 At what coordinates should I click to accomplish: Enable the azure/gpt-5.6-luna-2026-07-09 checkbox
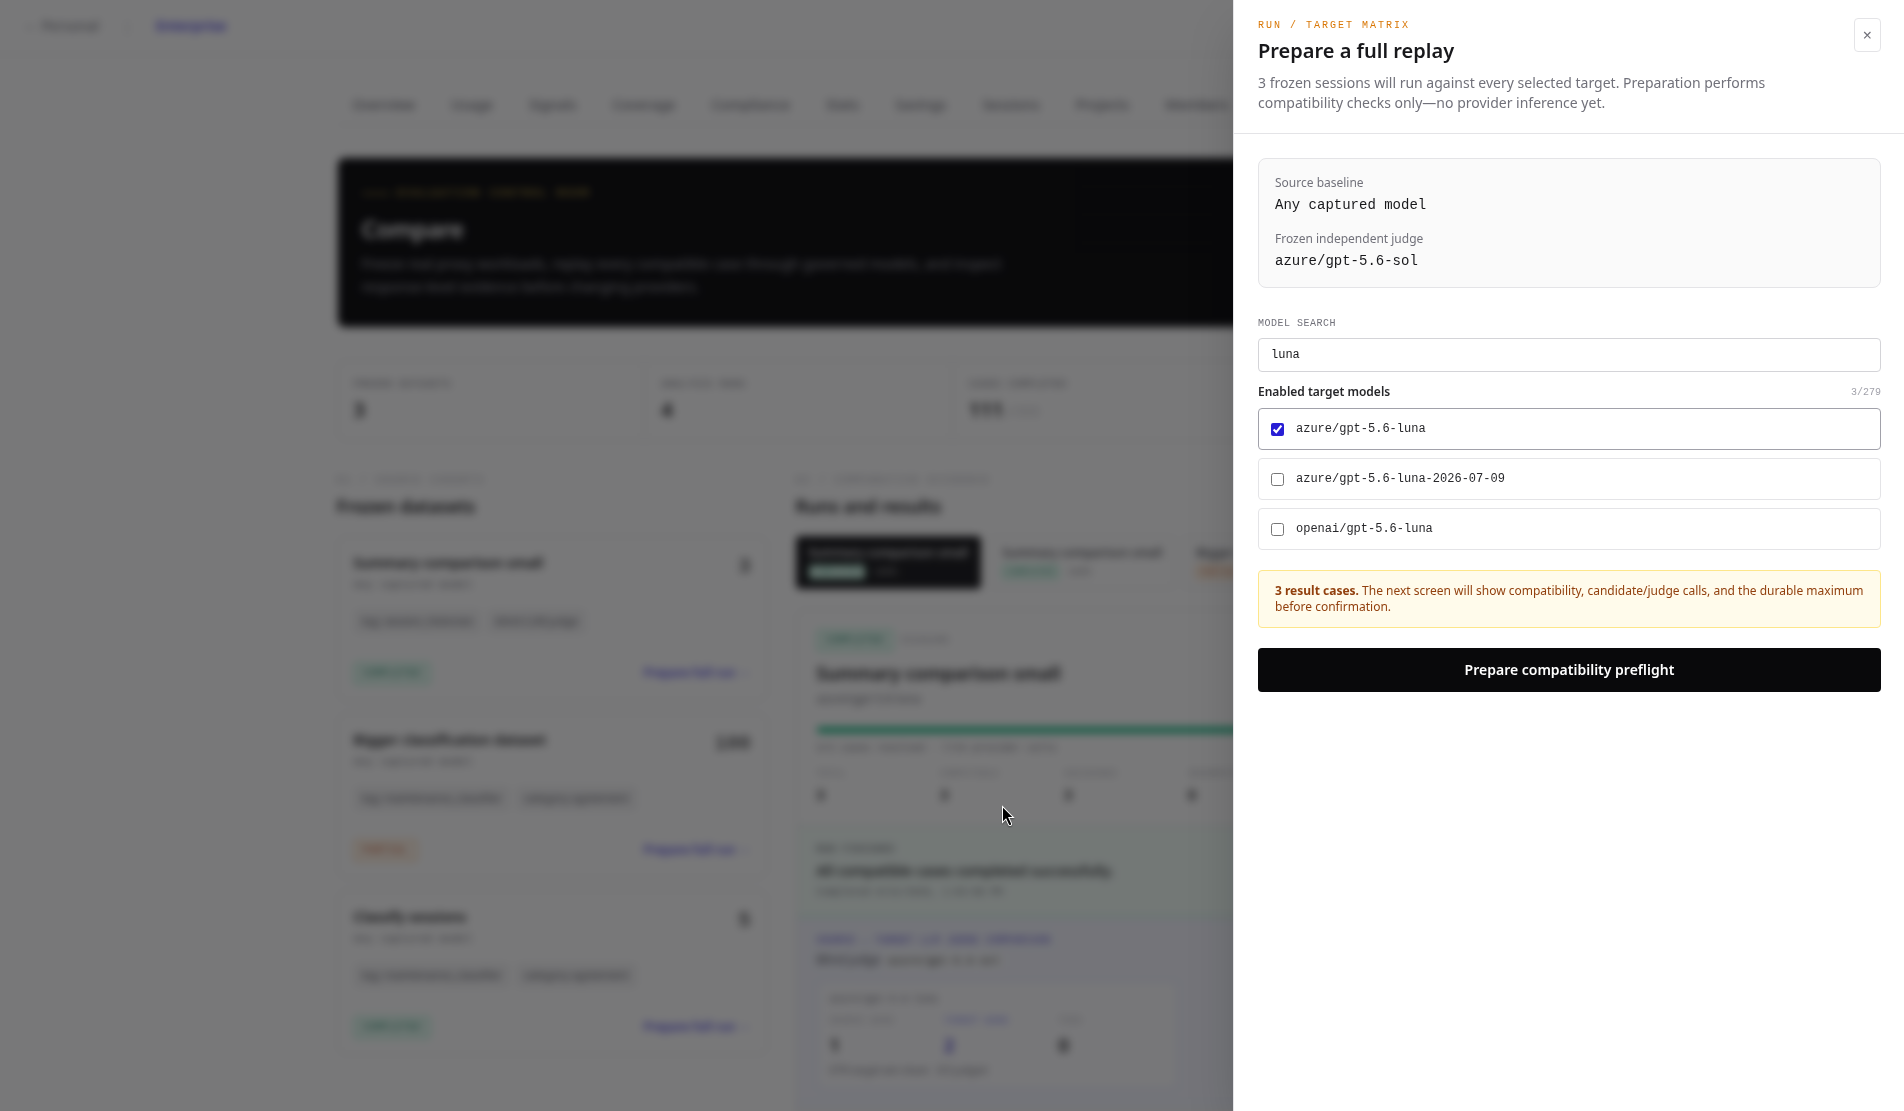point(1277,479)
